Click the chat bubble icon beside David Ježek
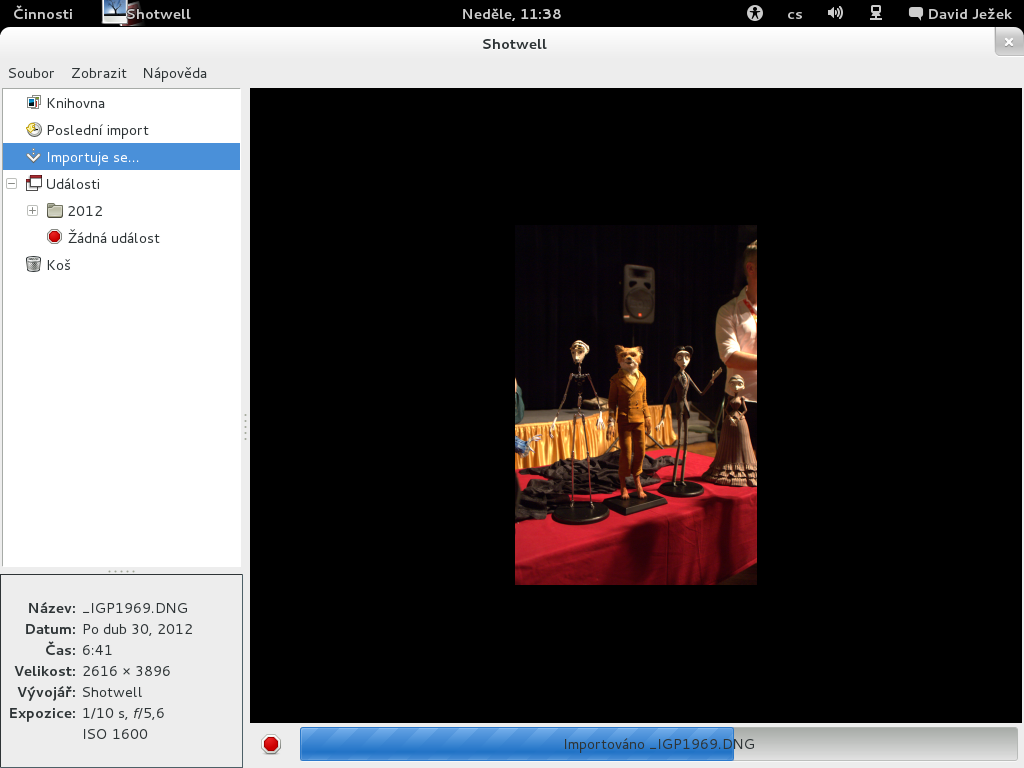 [x=916, y=14]
